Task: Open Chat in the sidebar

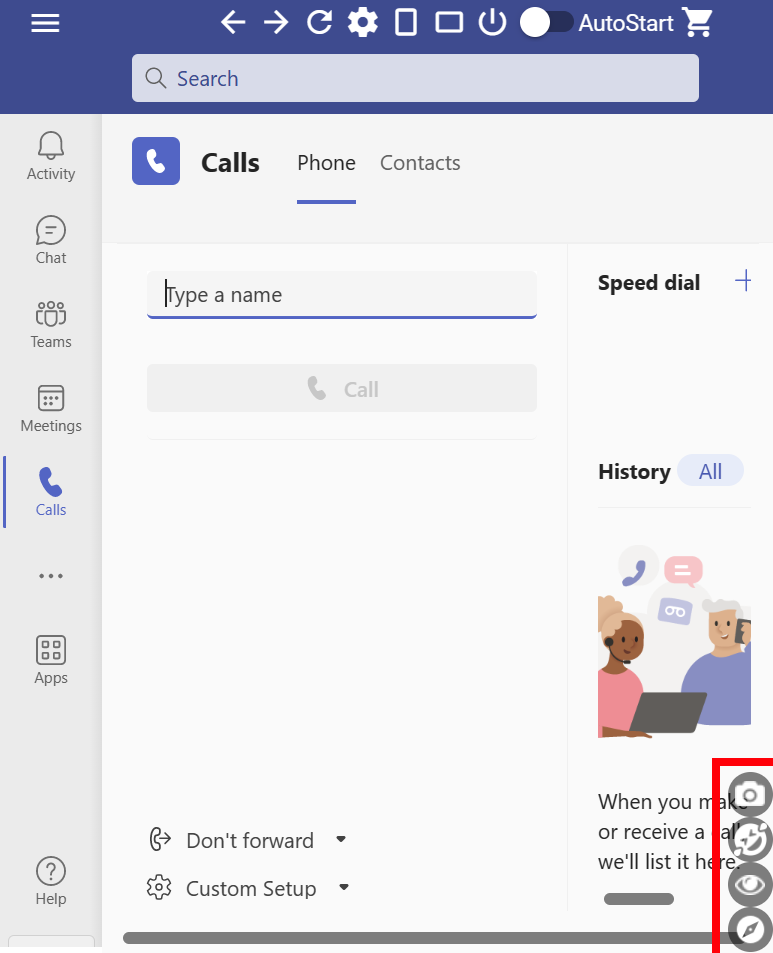Action: (51, 241)
